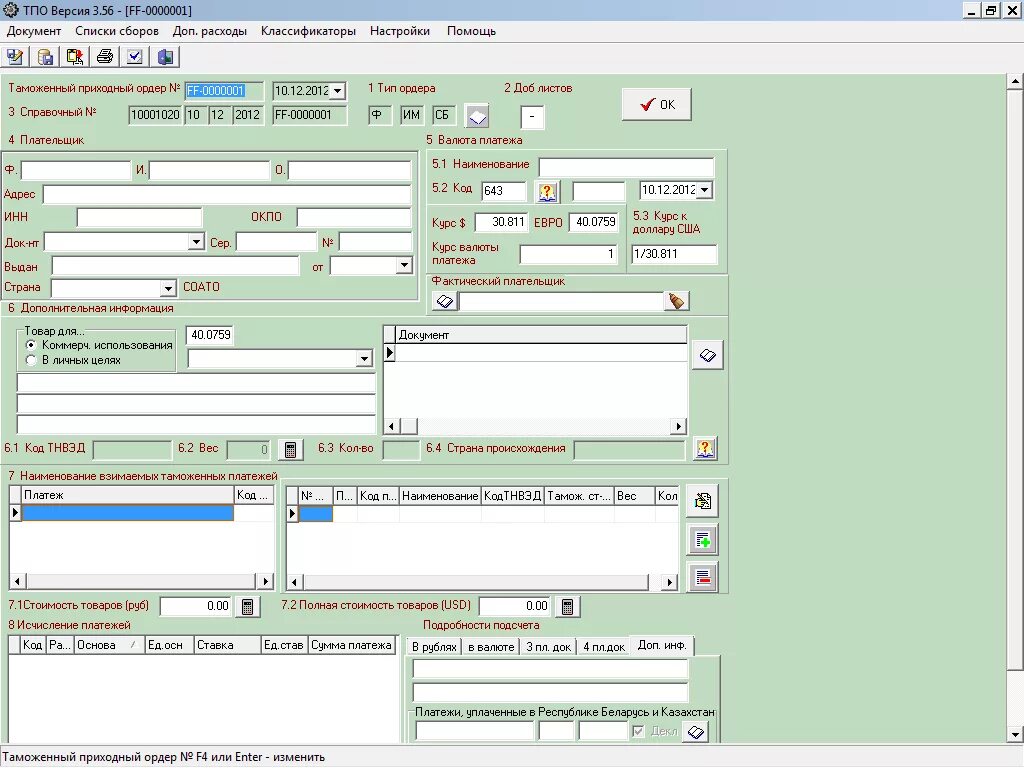Click calculator next to 7.1 Стоимость товаров
1024x768 pixels.
click(x=248, y=607)
